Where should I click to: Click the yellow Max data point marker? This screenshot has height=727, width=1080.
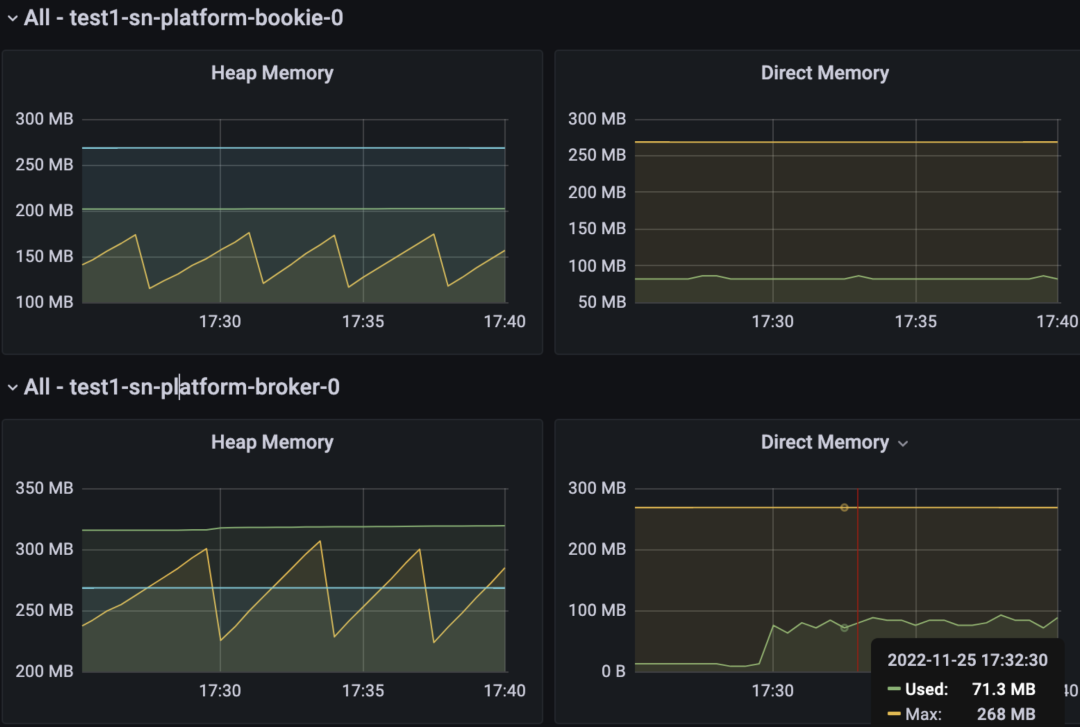coord(844,508)
